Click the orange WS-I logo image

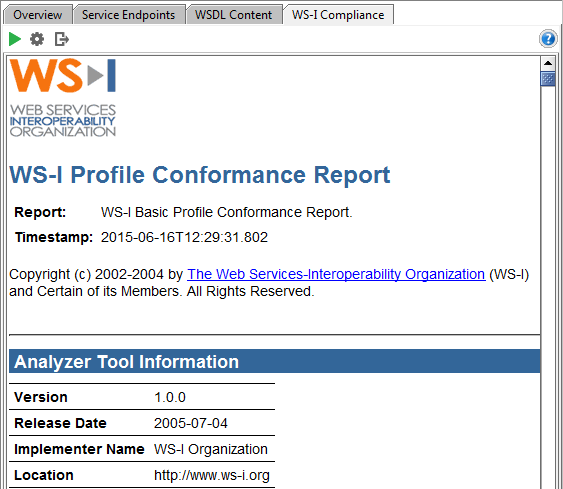click(x=63, y=98)
